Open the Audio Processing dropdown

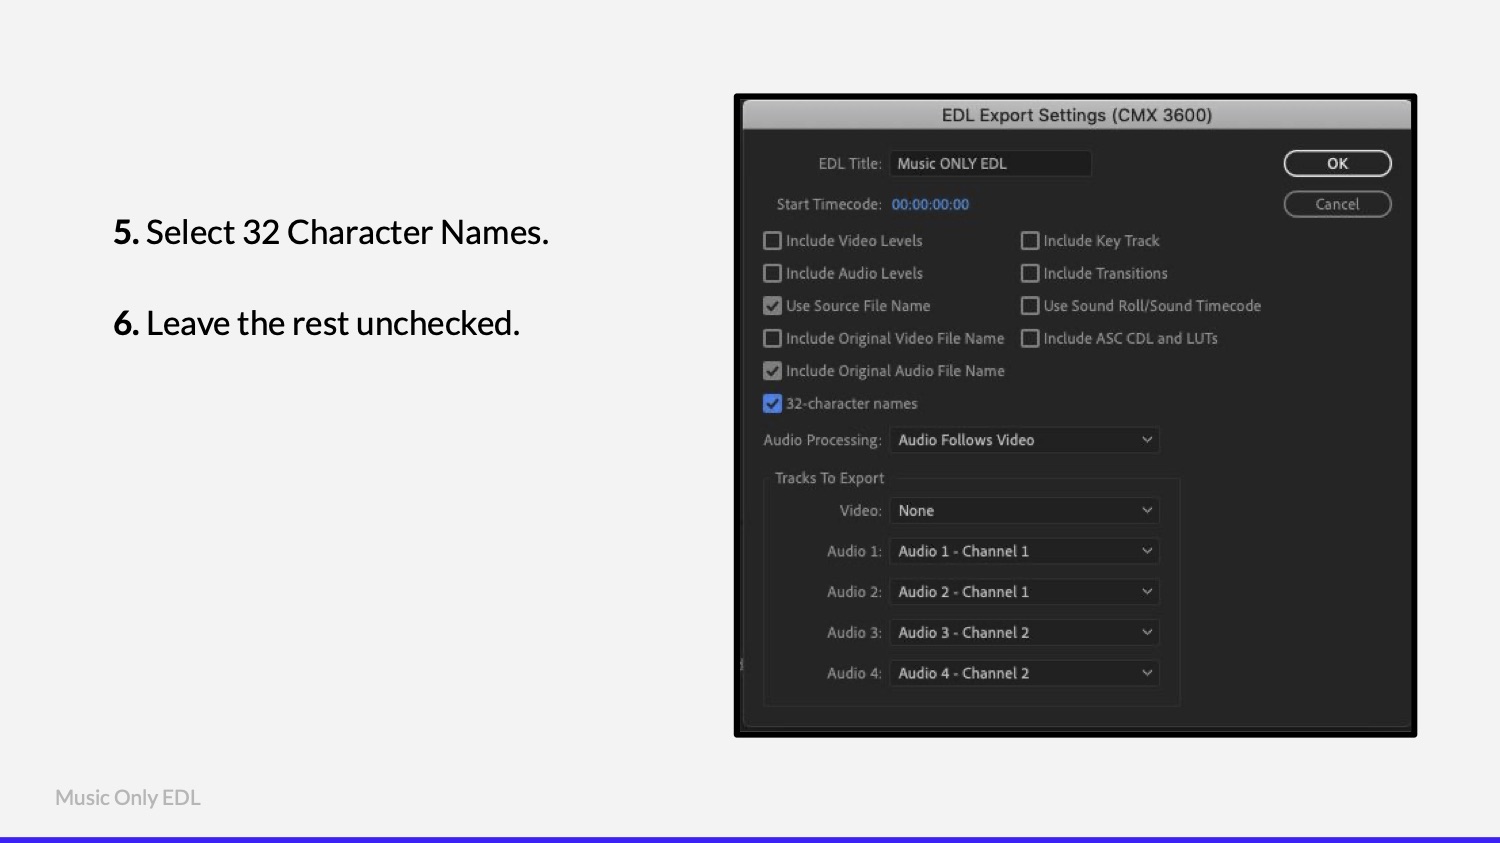(x=1025, y=440)
